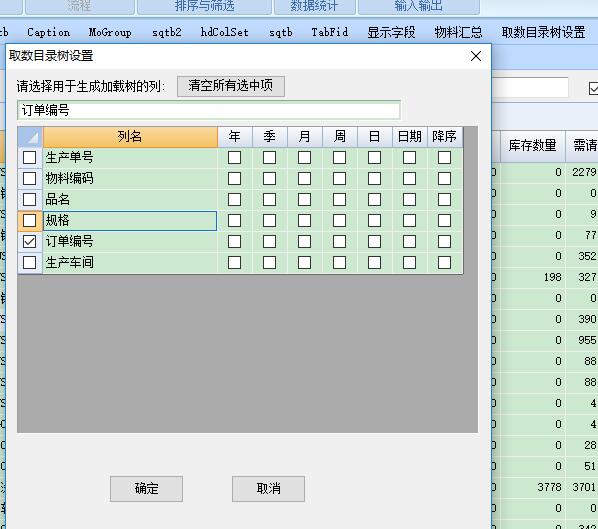Select the 订单编号 column name cell
598x529 pixels.
tap(130, 241)
